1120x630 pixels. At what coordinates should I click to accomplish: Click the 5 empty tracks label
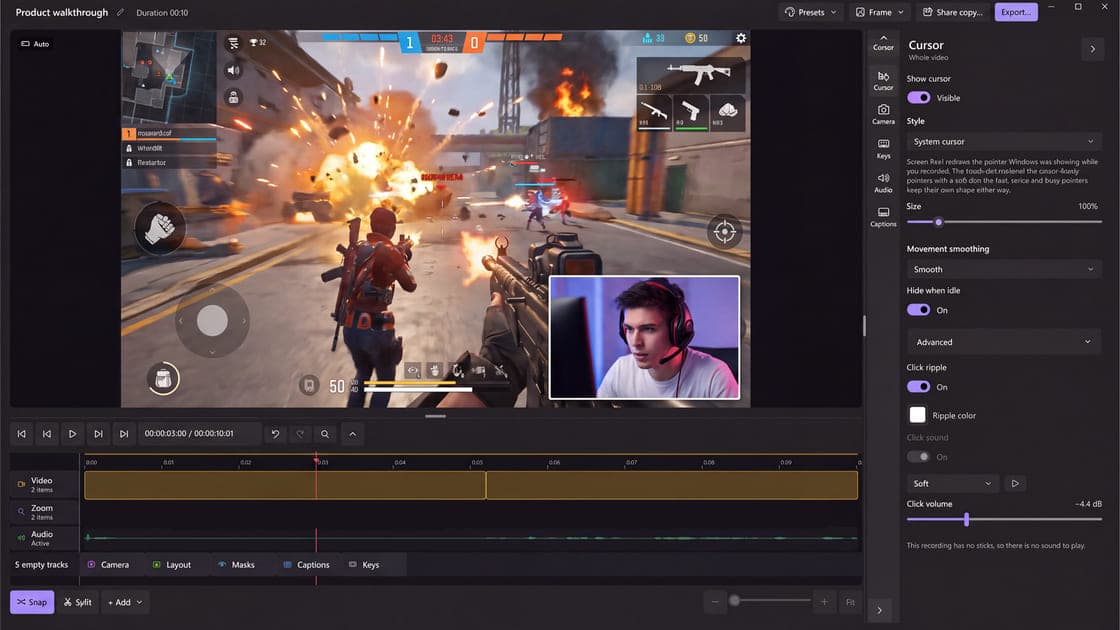pyautogui.click(x=41, y=564)
